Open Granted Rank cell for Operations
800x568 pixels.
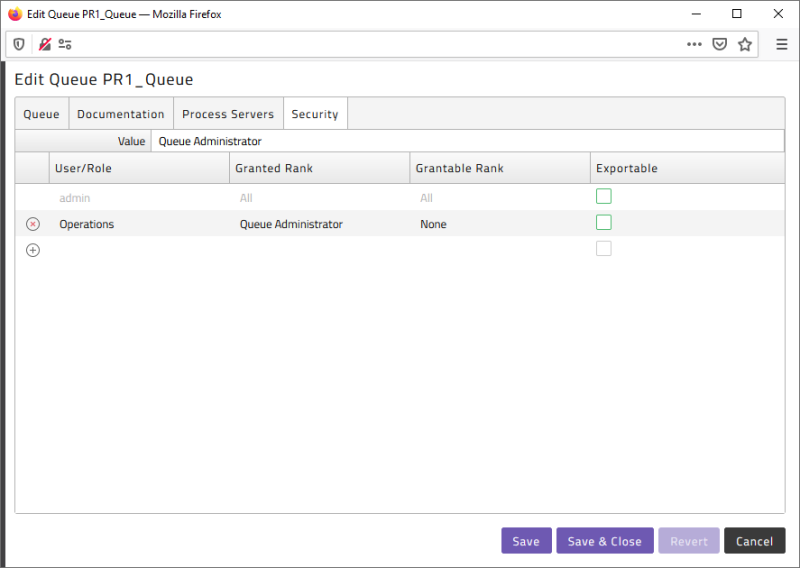click(x=318, y=224)
